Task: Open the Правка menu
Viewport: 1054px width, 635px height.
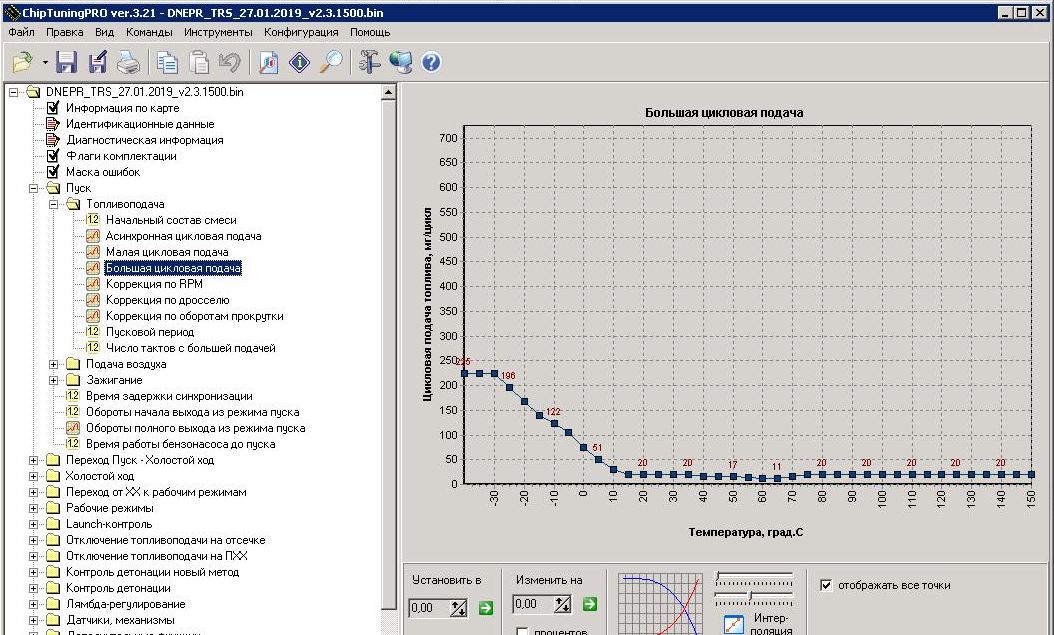Action: click(x=65, y=32)
